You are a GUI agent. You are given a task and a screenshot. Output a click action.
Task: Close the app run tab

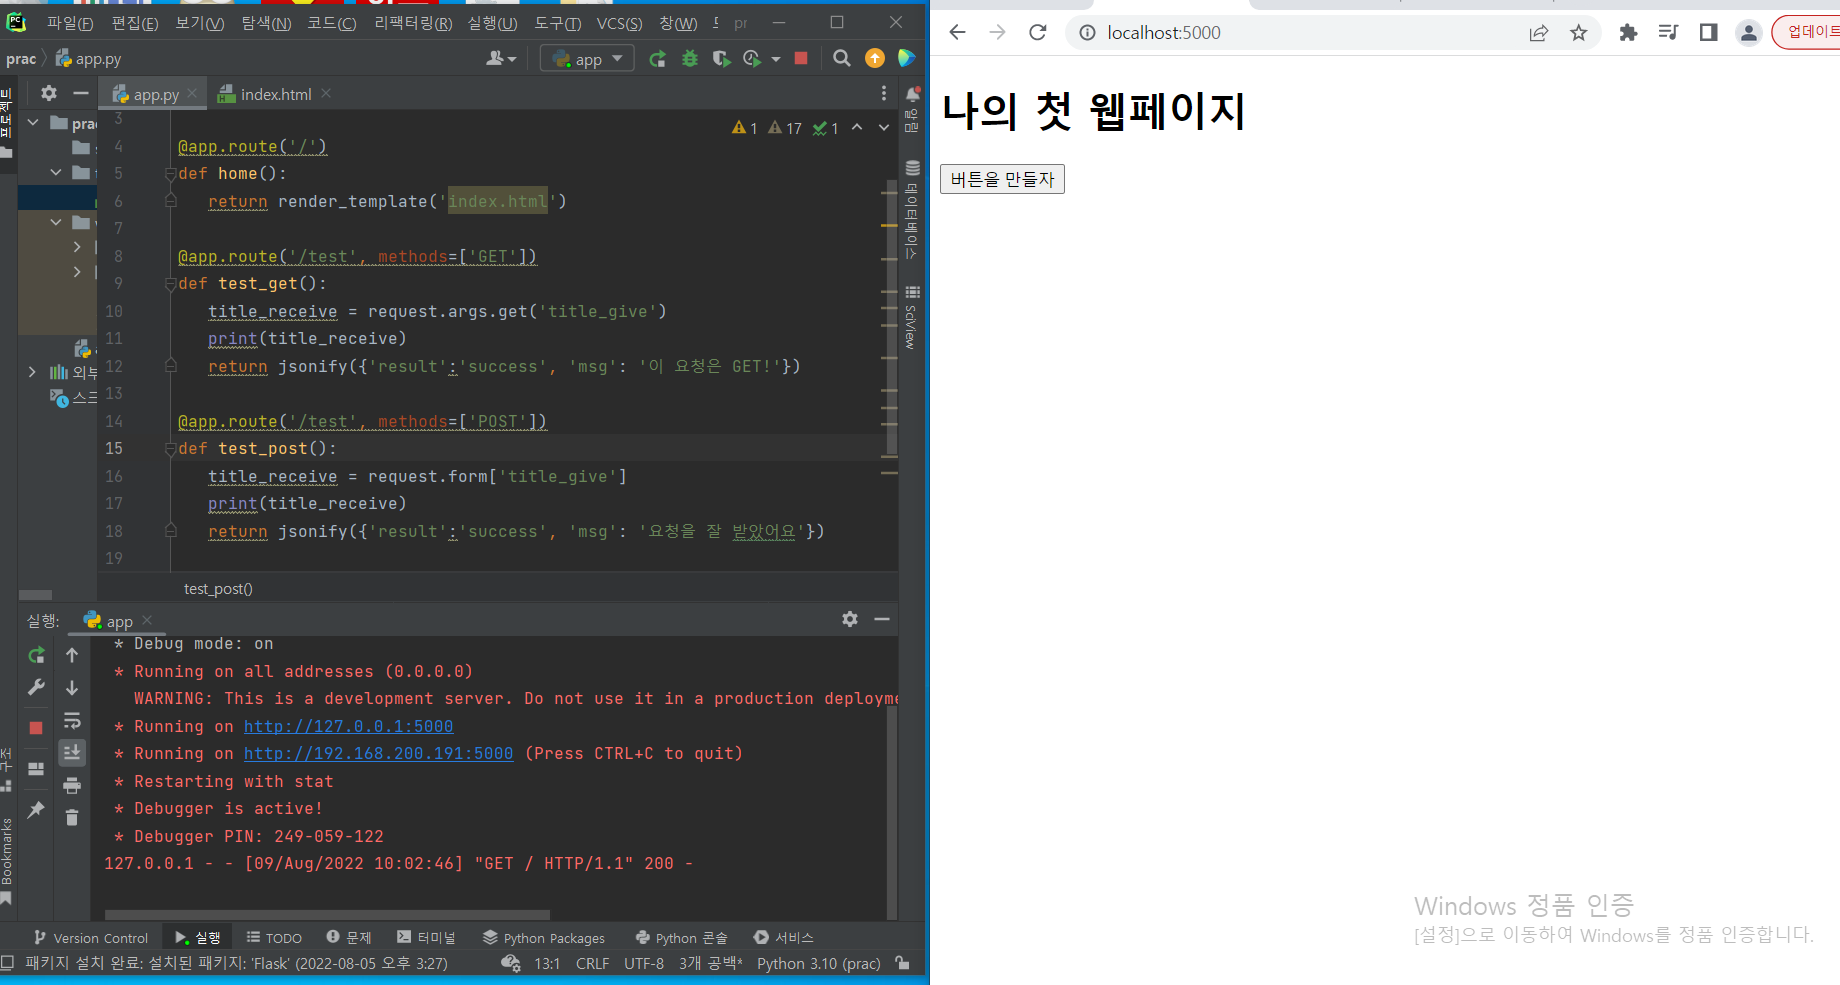[x=147, y=620]
